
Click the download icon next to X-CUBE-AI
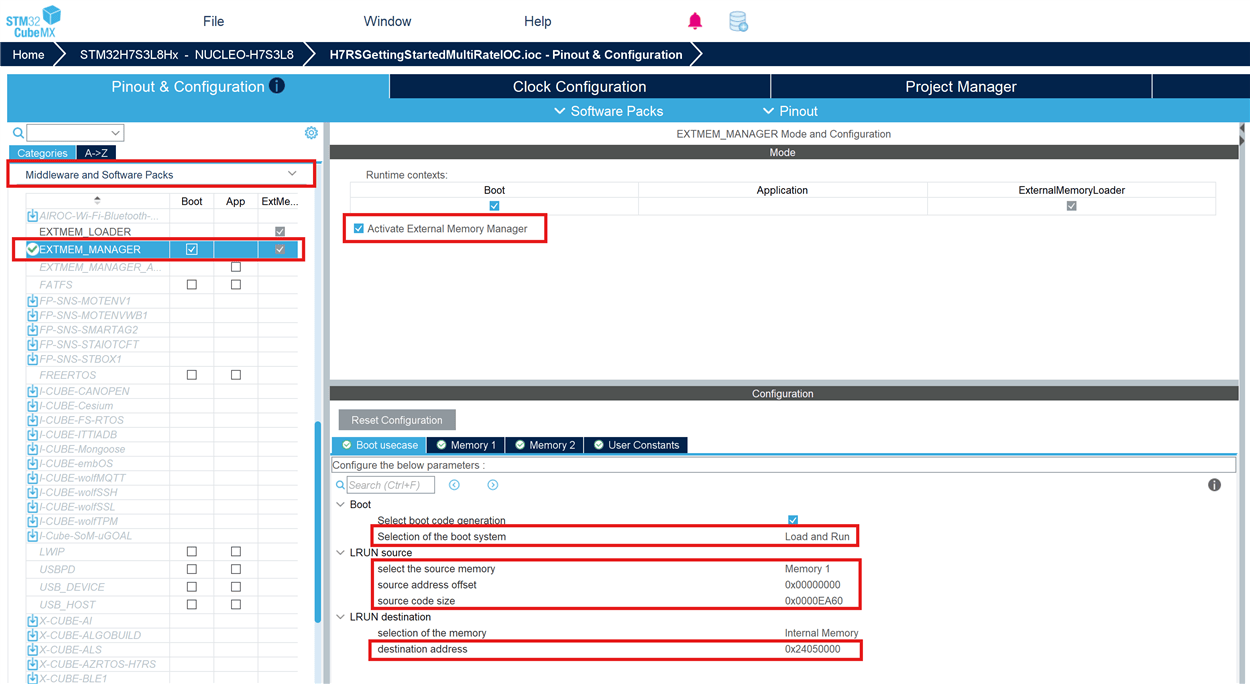[x=33, y=621]
